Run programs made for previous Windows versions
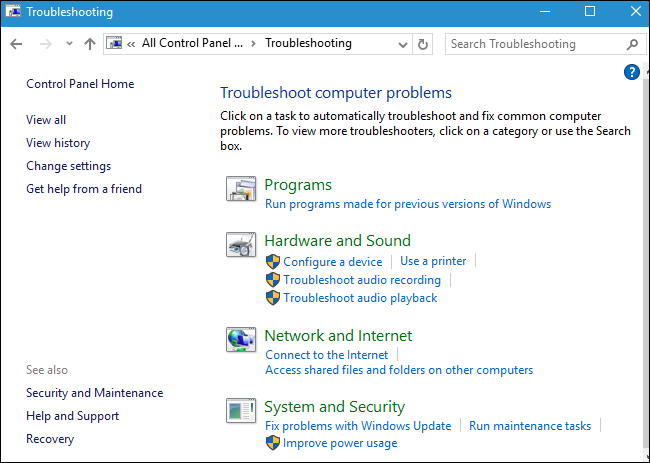The image size is (650, 463). [408, 204]
